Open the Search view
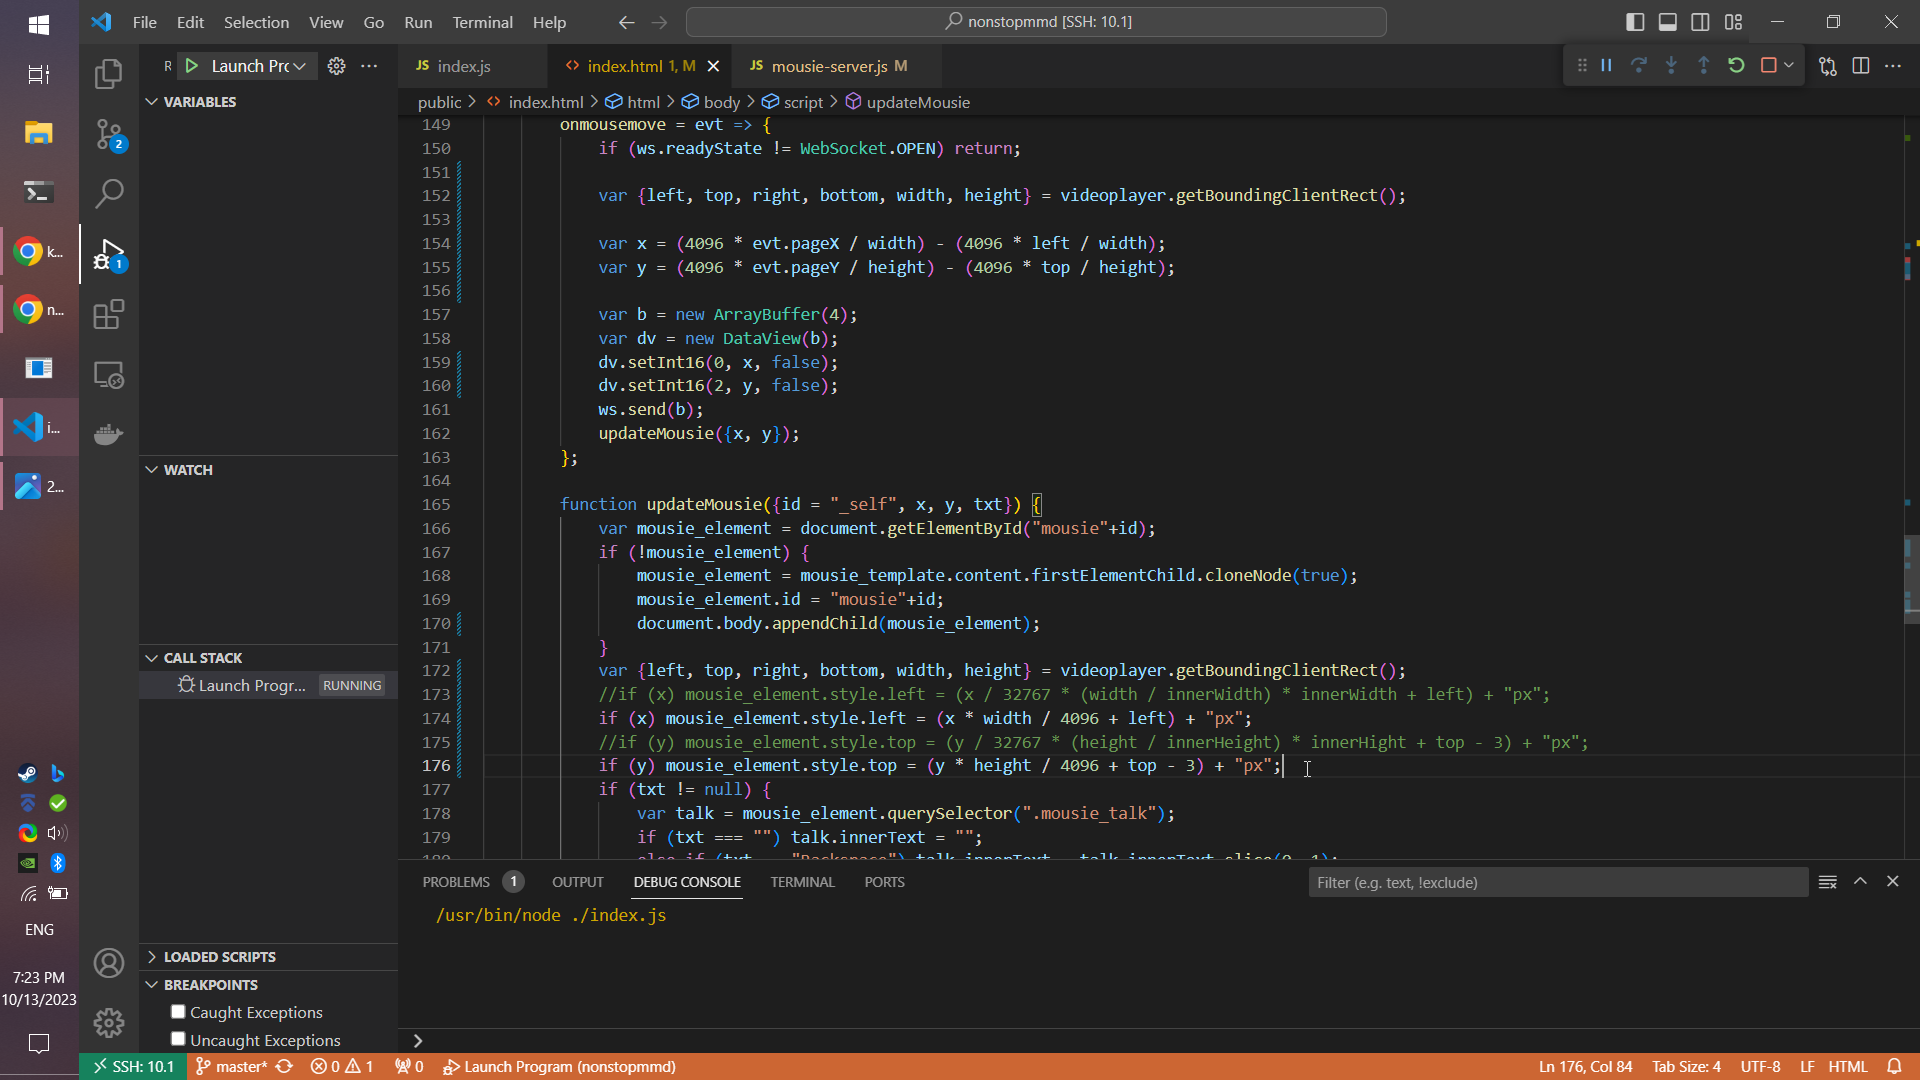 click(108, 194)
